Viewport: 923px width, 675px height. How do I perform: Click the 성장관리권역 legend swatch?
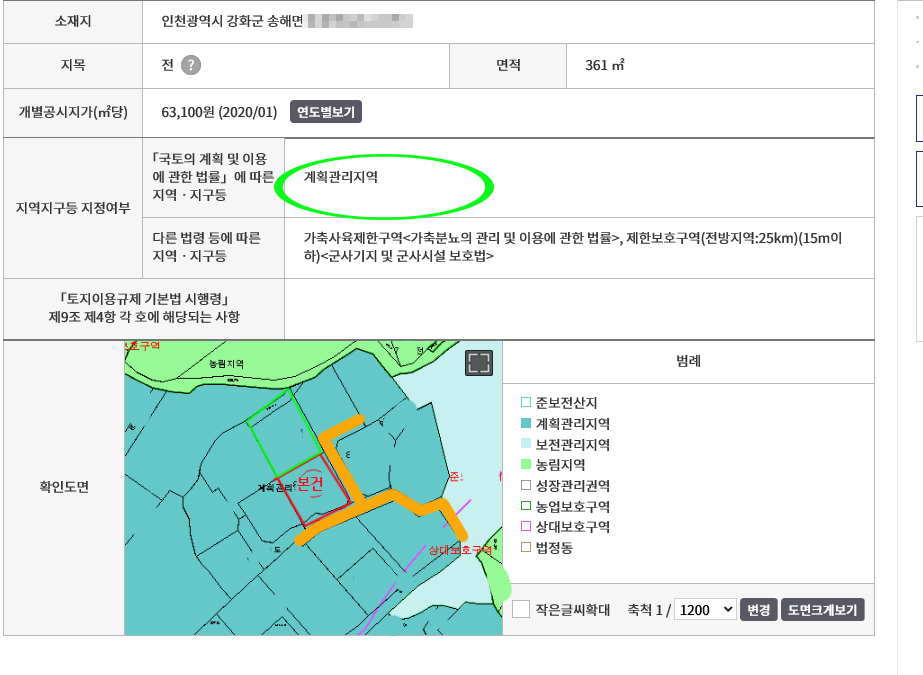(526, 486)
